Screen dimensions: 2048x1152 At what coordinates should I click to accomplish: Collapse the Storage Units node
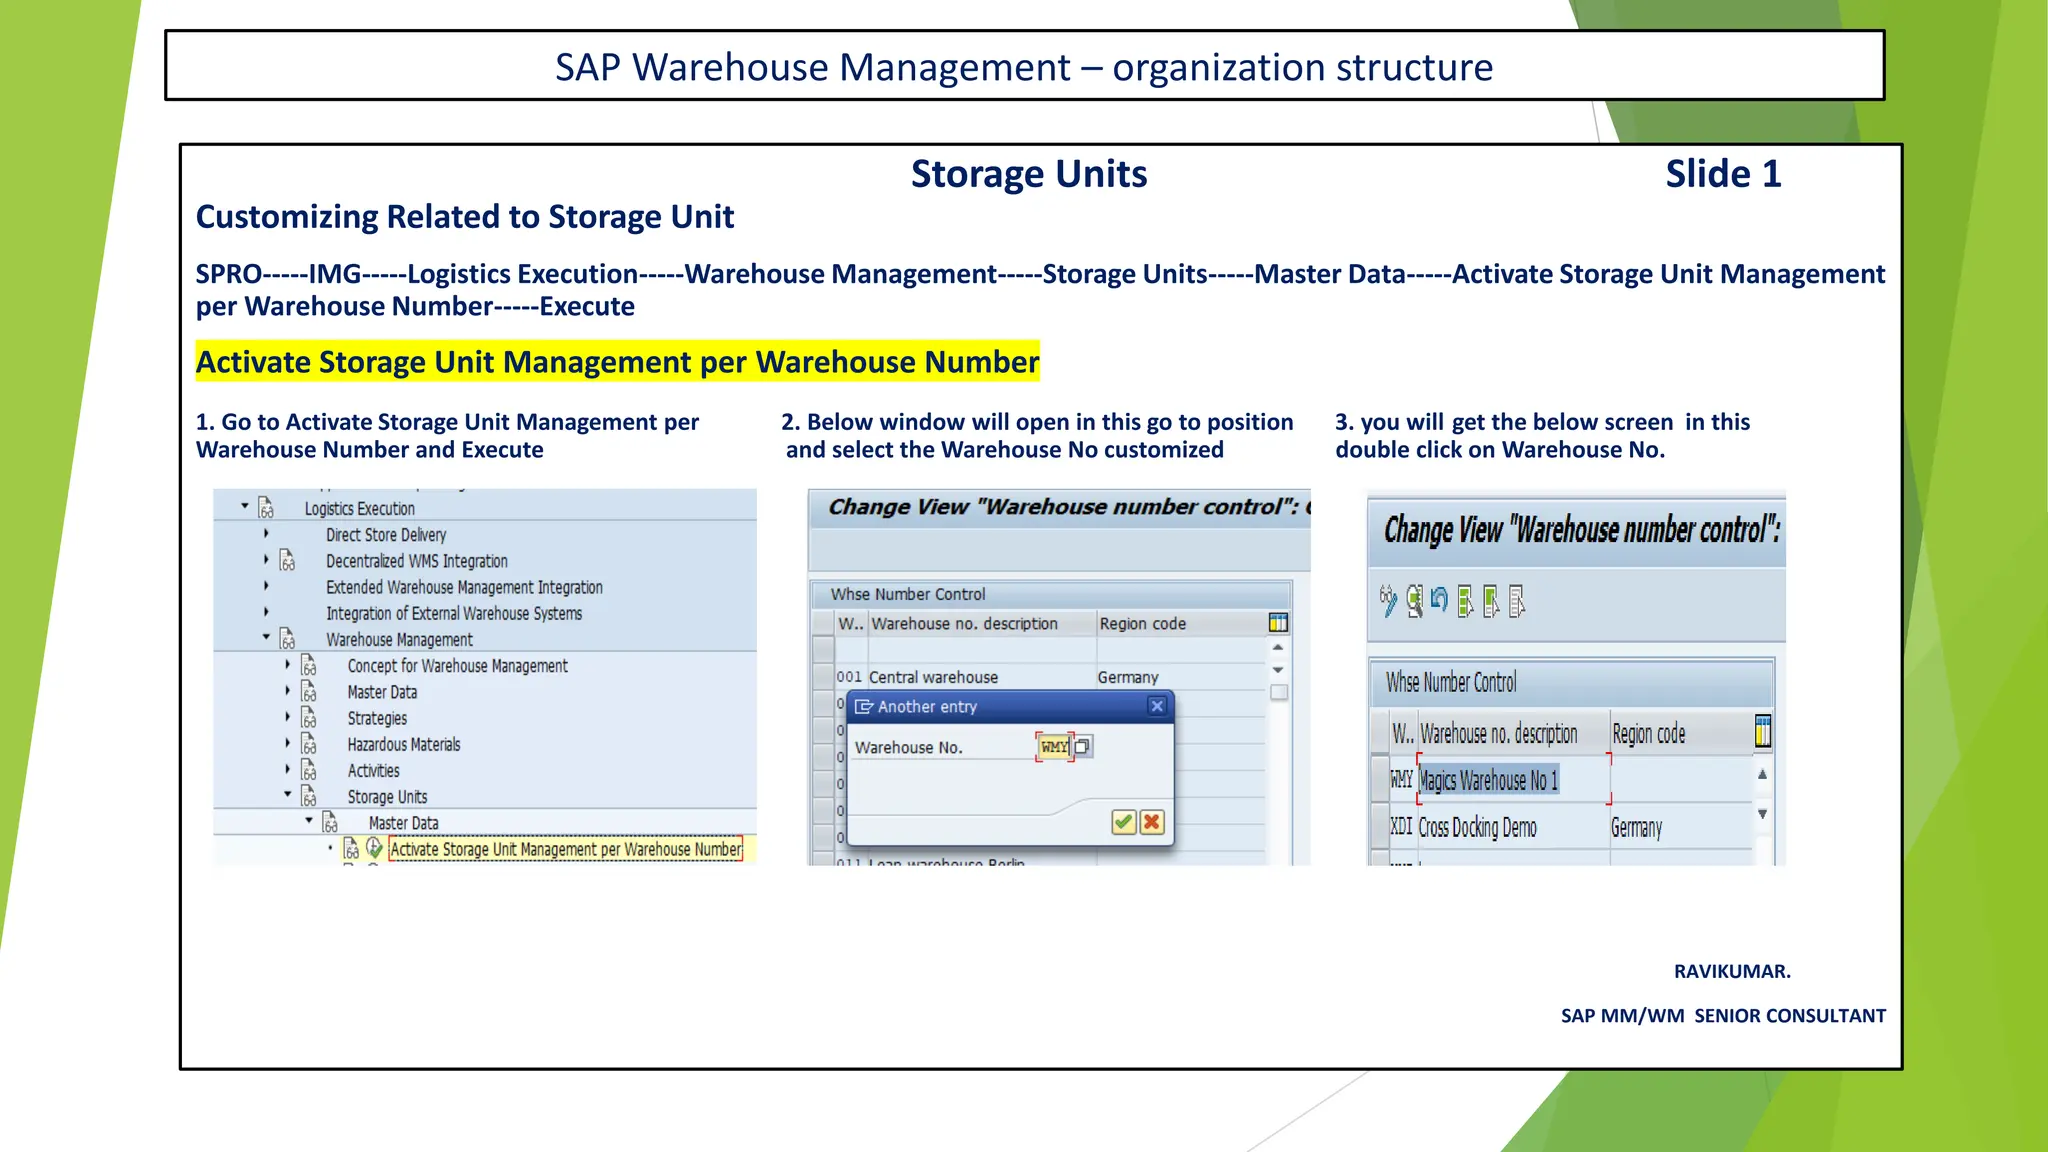click(288, 794)
